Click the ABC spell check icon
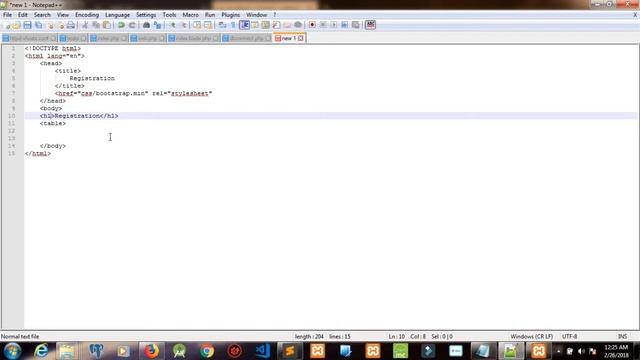The height and width of the screenshot is (360, 640). [x=370, y=25]
